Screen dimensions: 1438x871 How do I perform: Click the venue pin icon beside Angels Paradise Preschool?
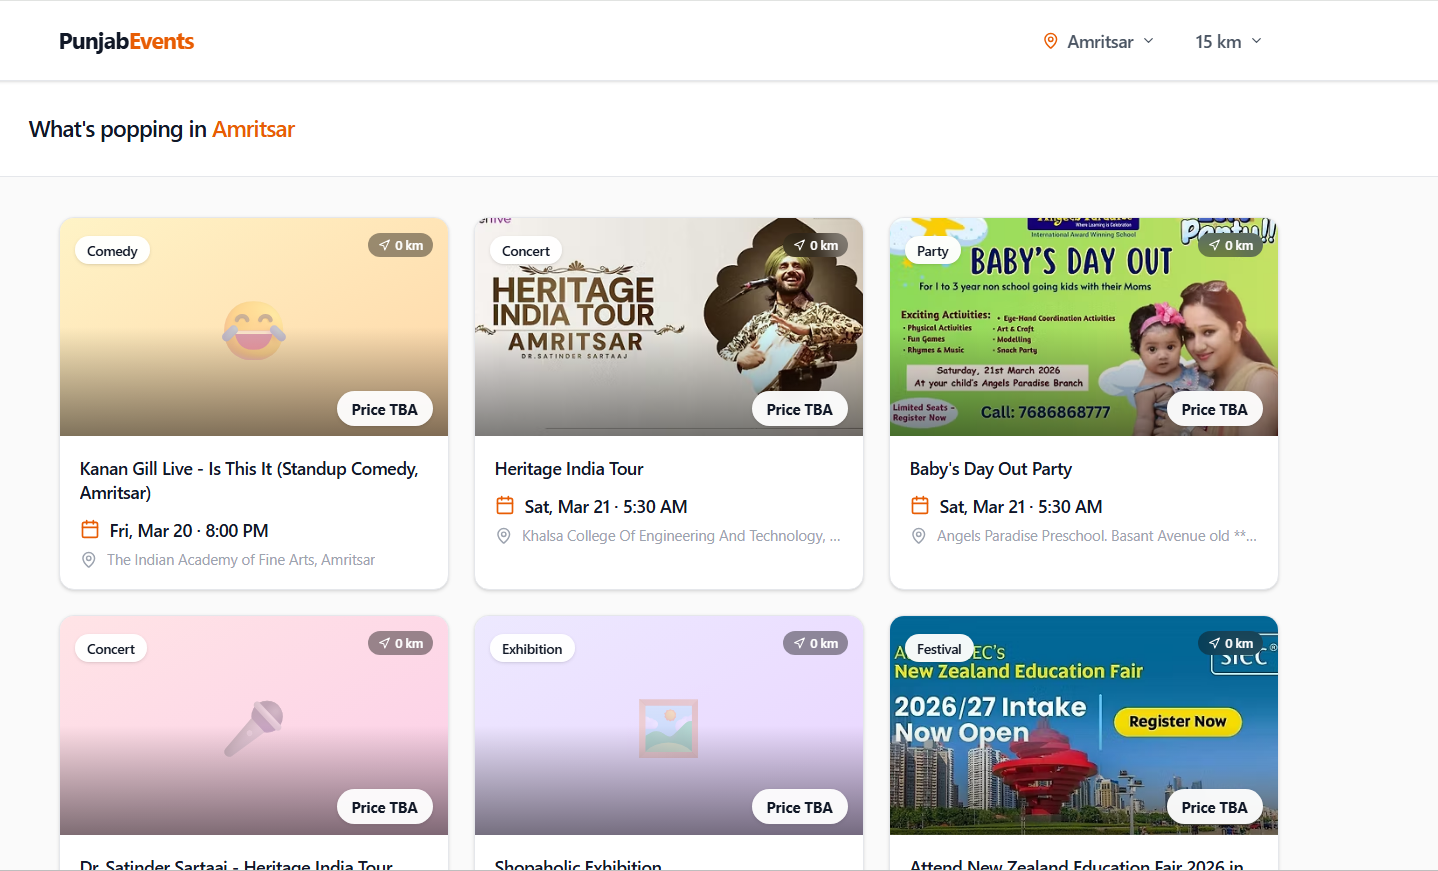(919, 536)
